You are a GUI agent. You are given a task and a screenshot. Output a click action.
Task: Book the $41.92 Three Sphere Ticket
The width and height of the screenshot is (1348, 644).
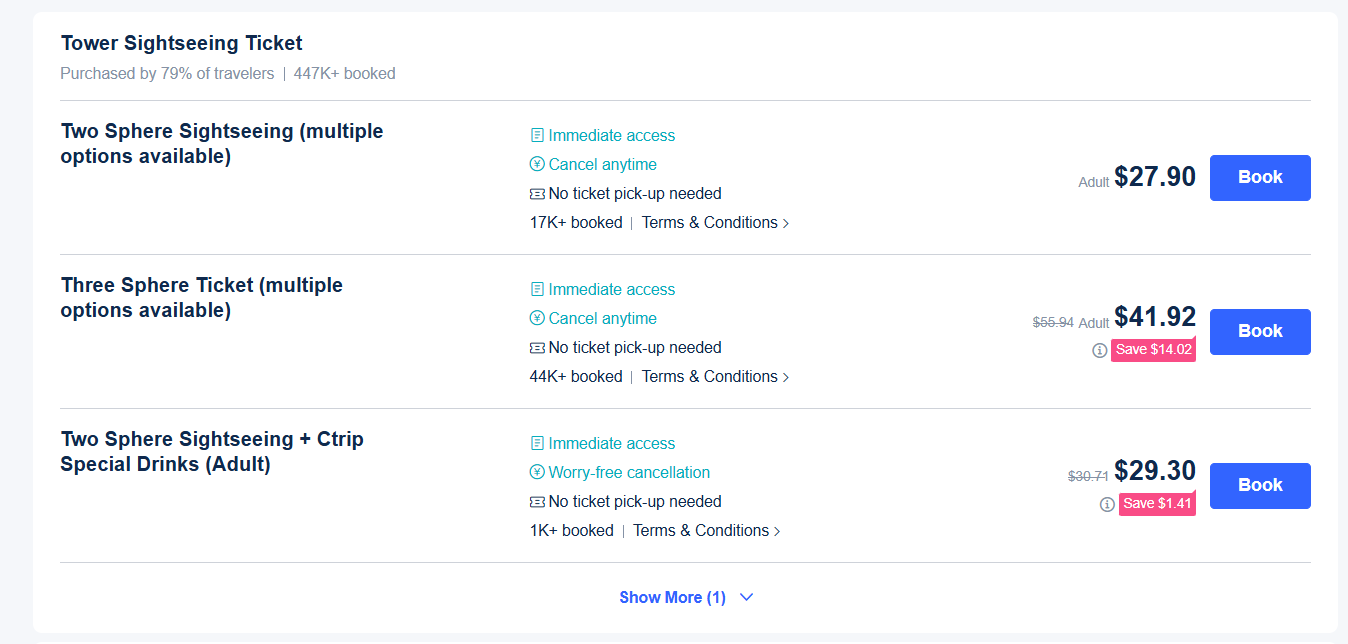tap(1259, 332)
